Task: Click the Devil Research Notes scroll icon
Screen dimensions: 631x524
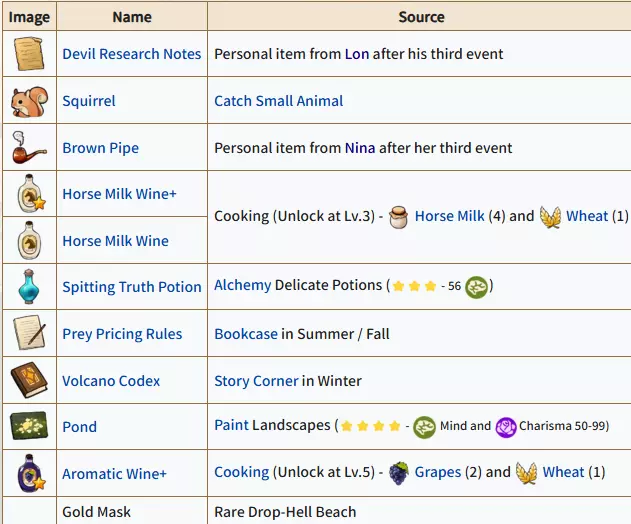Action: (x=28, y=54)
